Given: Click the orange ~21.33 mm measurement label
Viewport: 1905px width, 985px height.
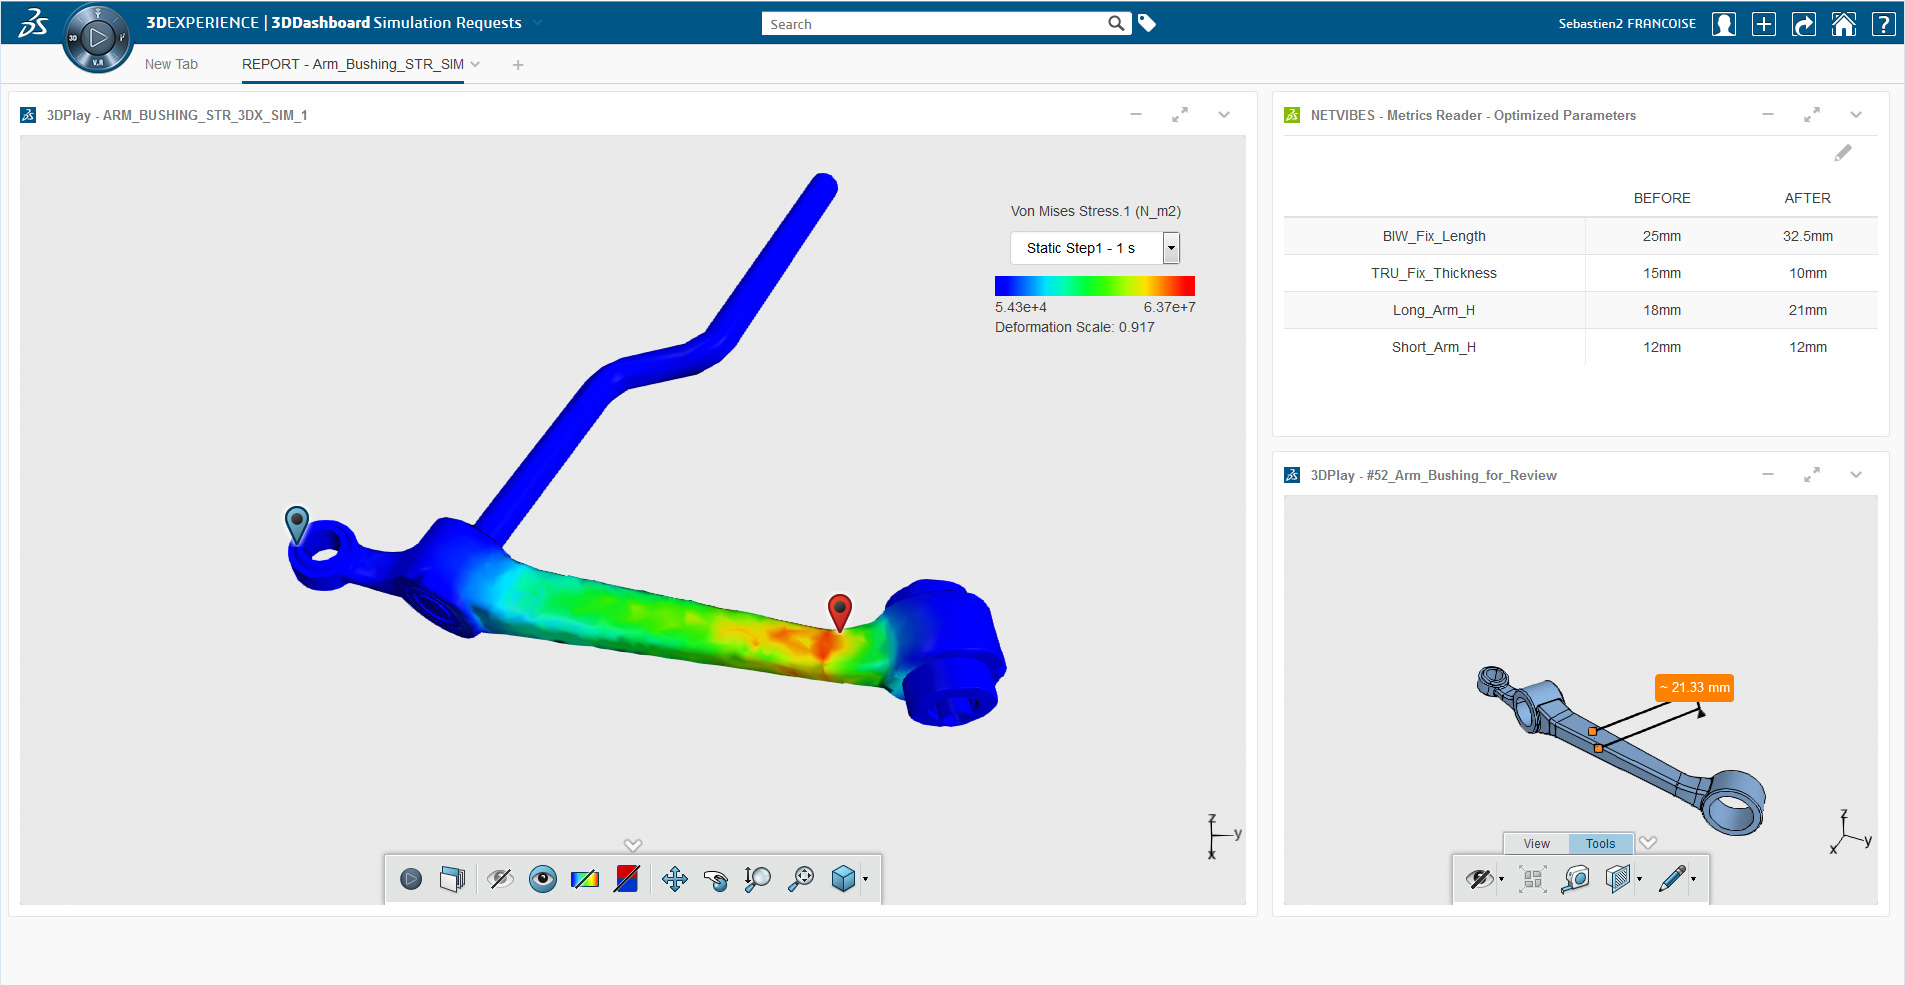Looking at the screenshot, I should [x=1694, y=688].
